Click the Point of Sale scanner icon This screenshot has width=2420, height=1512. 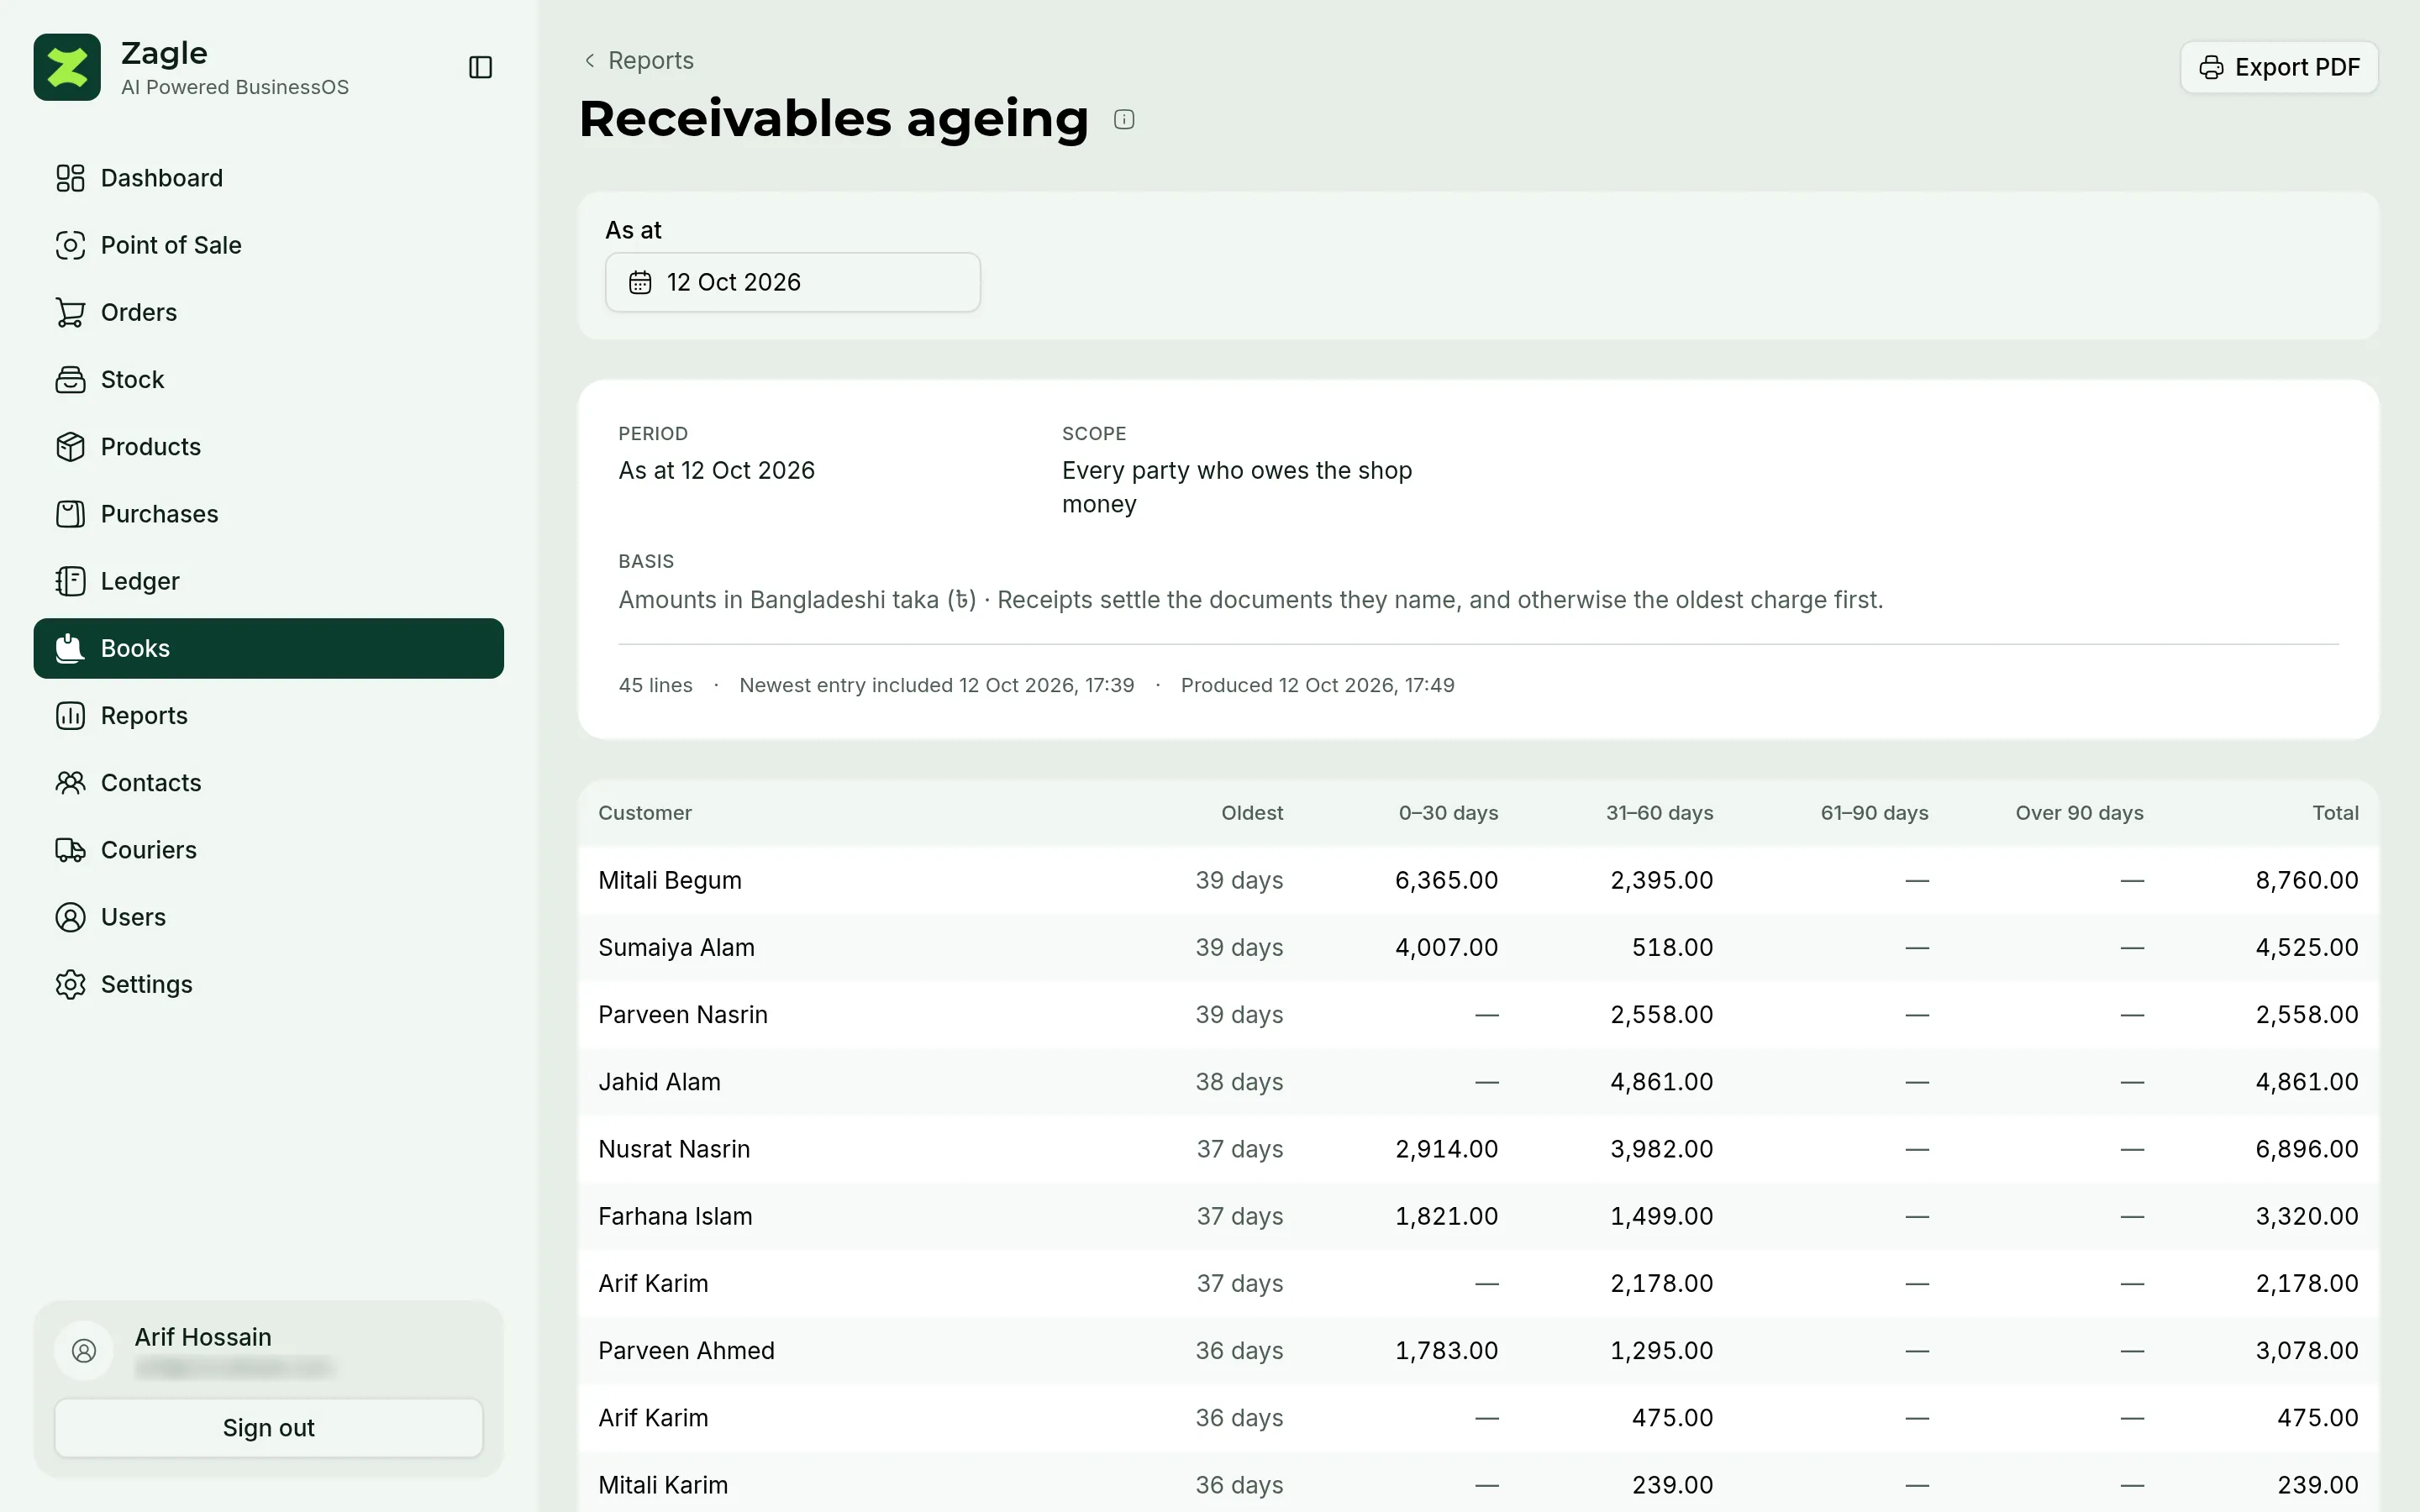70,245
